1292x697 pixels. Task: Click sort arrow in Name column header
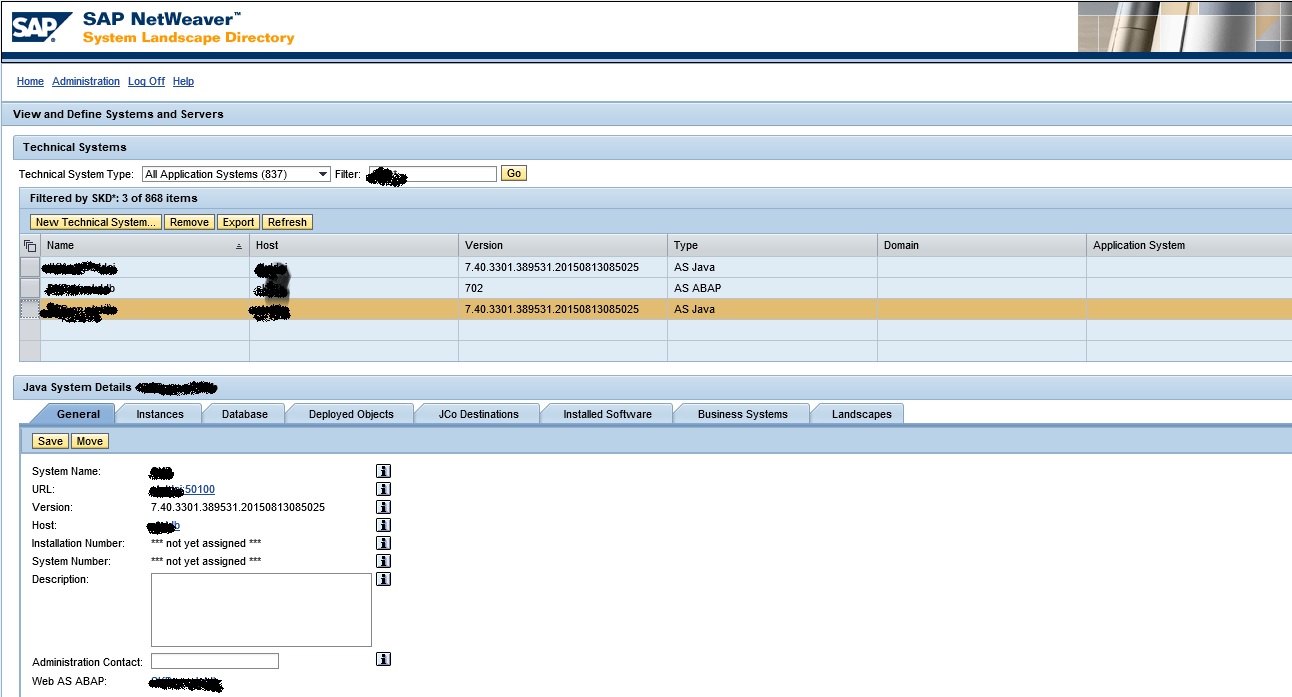238,246
